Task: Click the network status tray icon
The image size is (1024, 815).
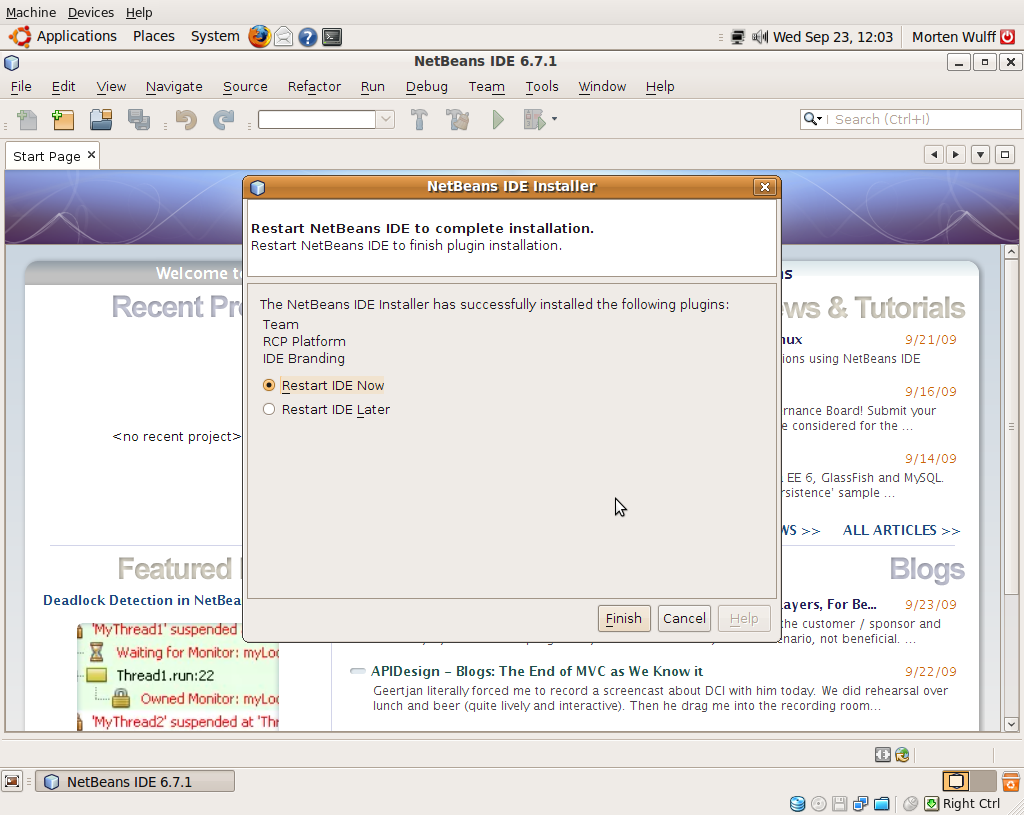Action: coord(737,37)
